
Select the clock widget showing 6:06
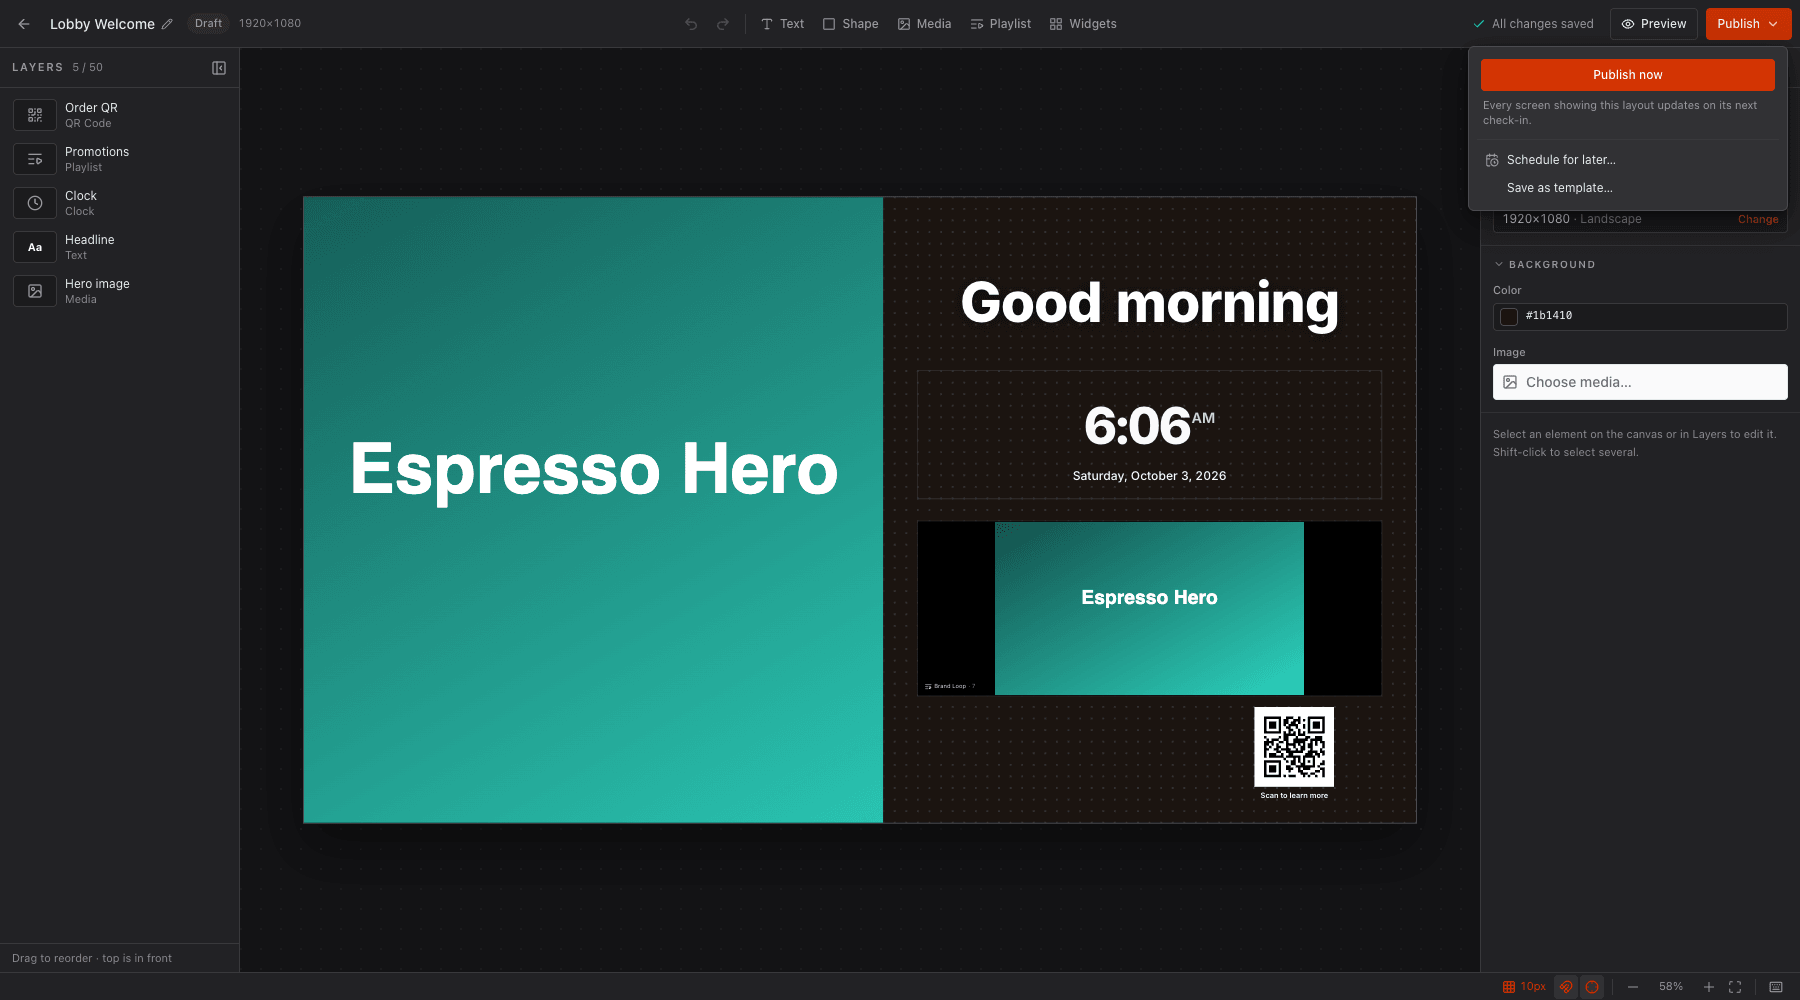coord(1149,435)
